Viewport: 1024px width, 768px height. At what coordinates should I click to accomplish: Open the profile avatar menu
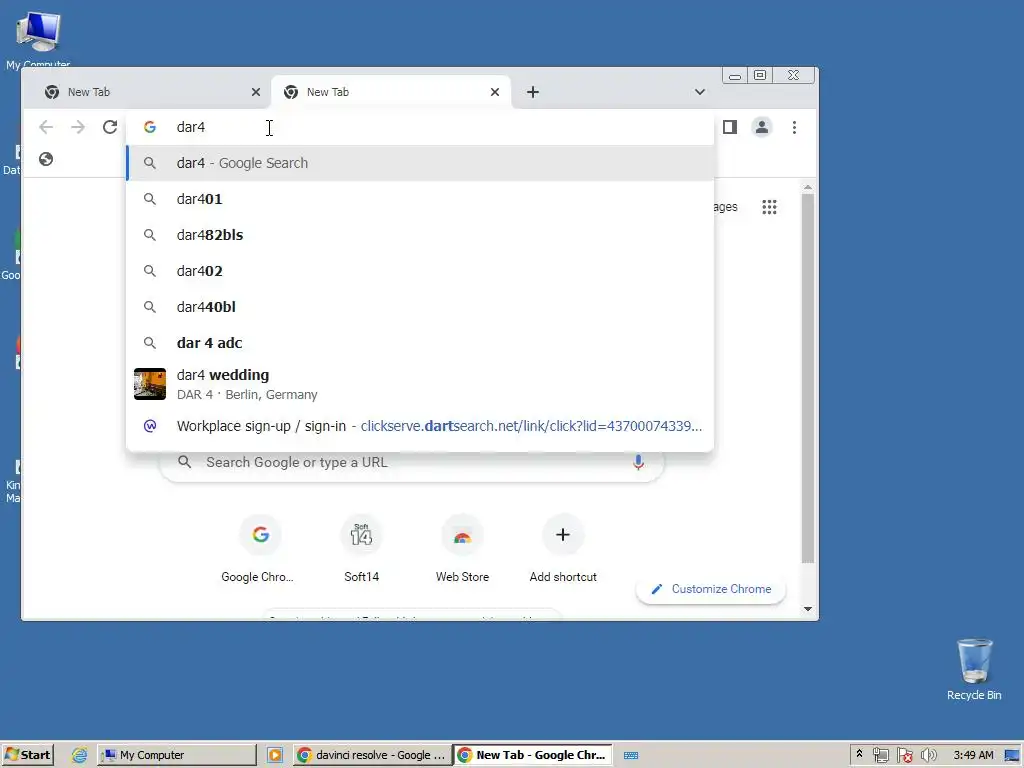click(761, 127)
